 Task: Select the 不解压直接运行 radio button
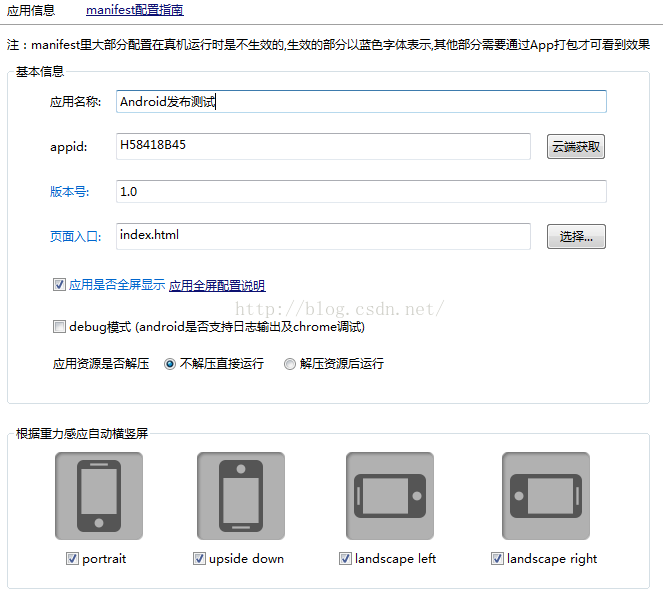click(x=170, y=364)
